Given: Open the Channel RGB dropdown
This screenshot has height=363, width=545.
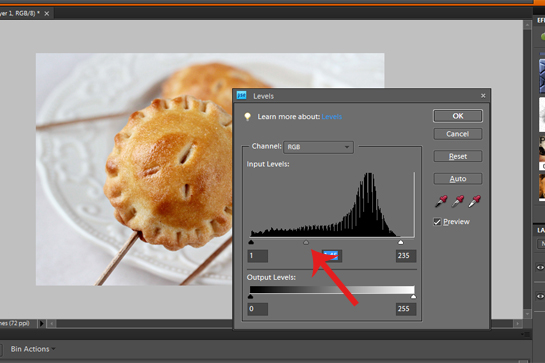Looking at the screenshot, I should coord(318,147).
